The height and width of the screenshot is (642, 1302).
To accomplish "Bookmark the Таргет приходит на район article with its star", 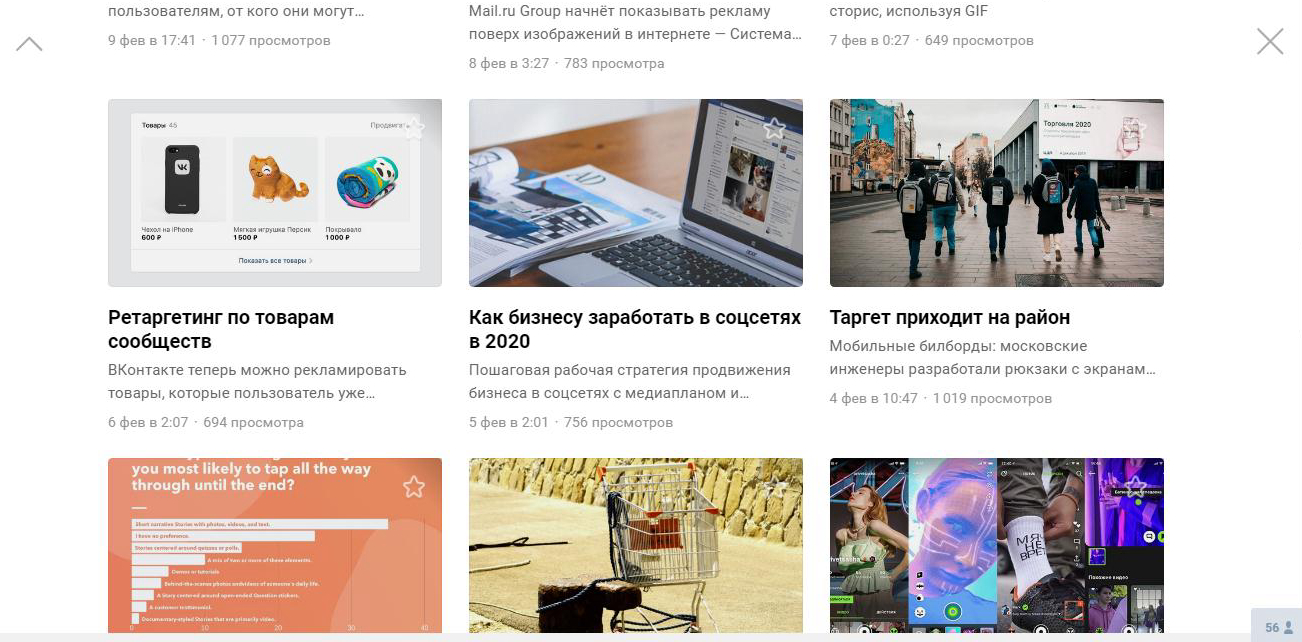I will point(1136,128).
